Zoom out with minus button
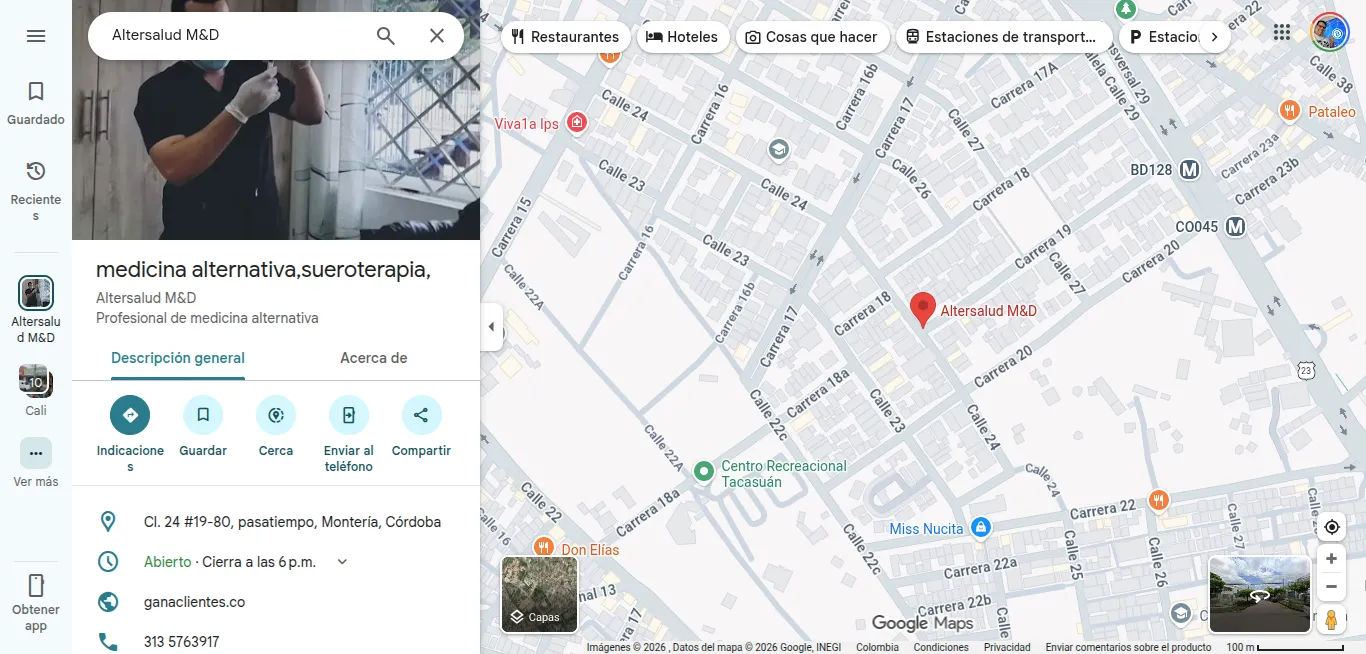1366x654 pixels. coord(1331,587)
